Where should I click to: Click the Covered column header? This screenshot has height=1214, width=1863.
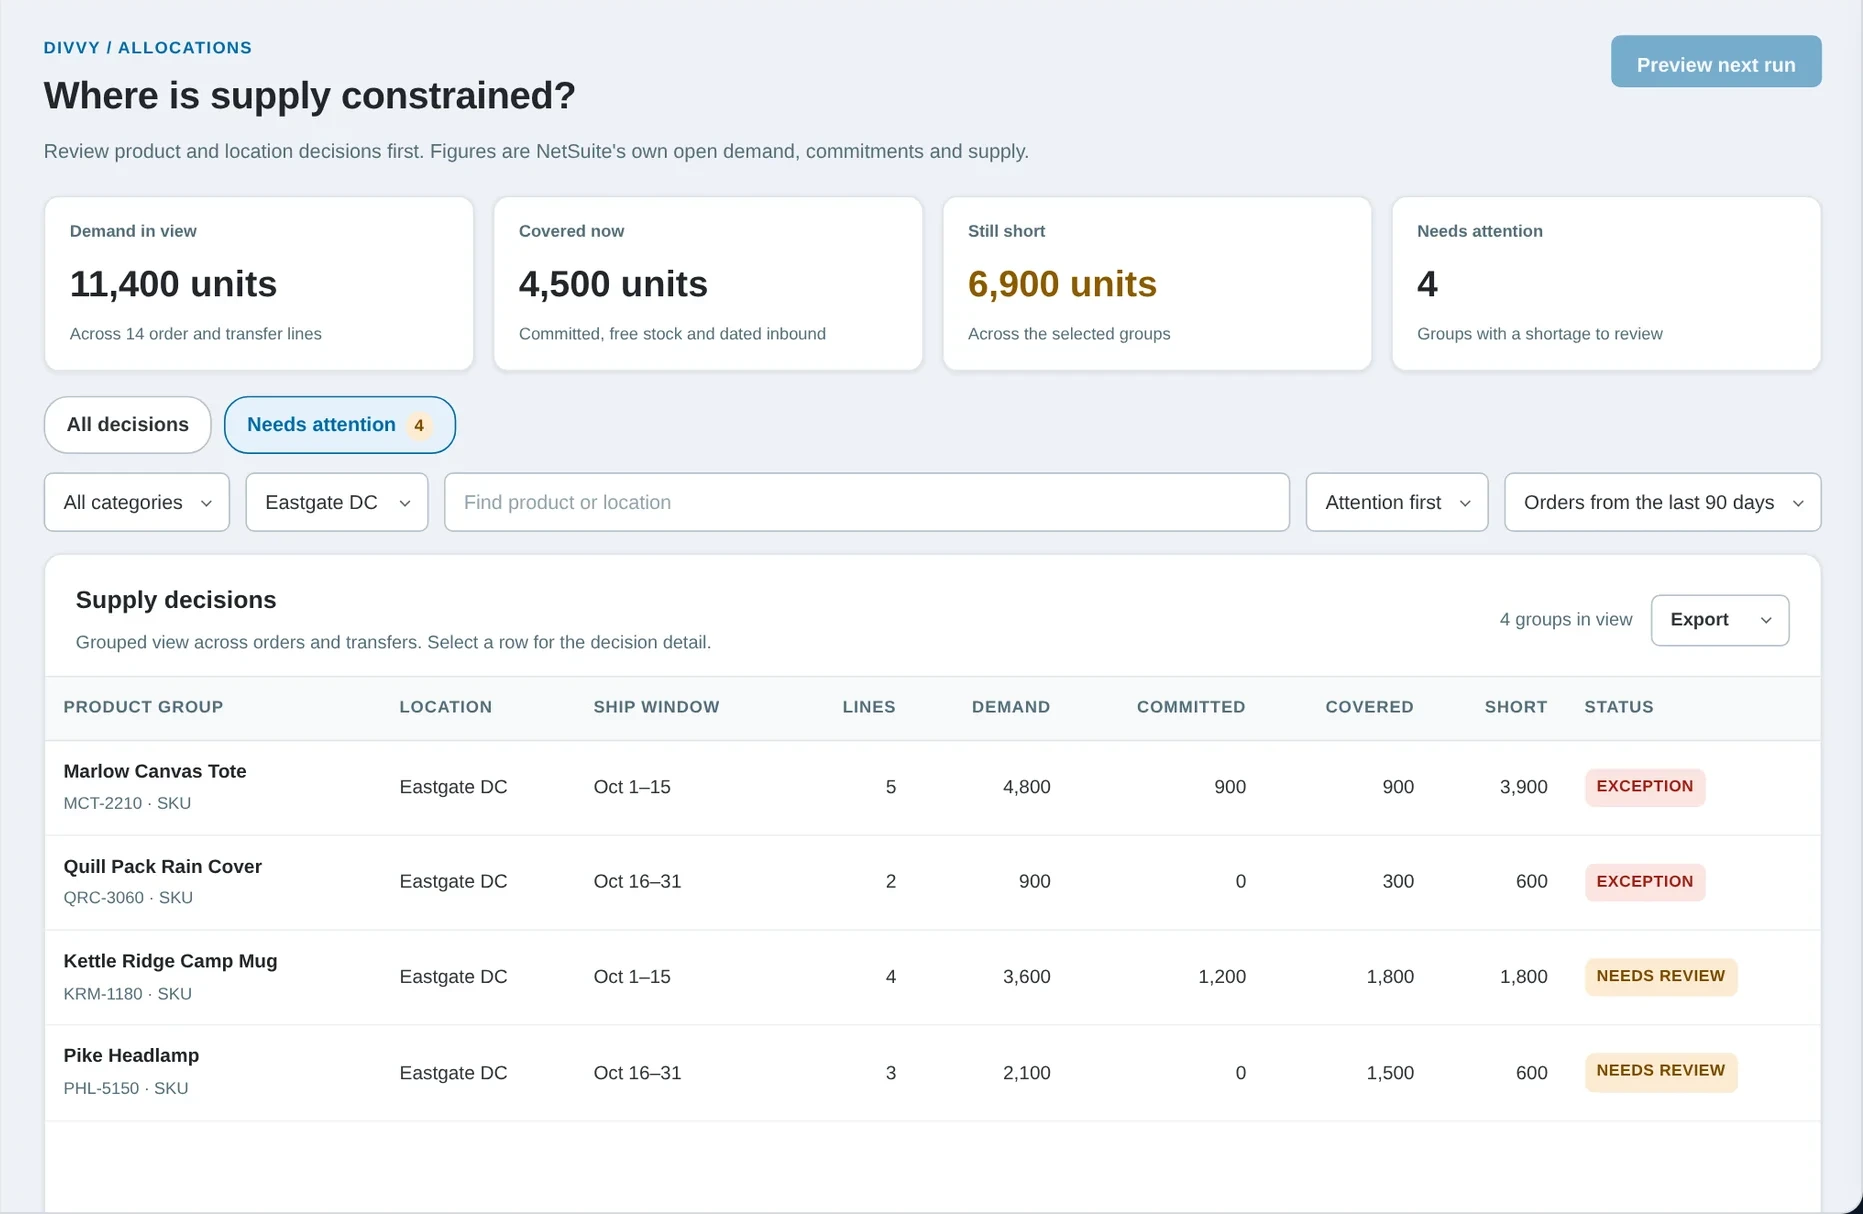point(1369,707)
